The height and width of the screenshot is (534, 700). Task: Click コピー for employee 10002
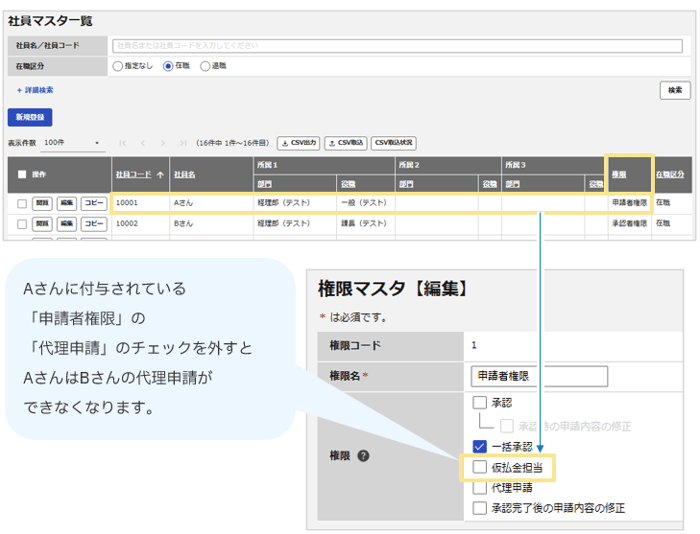click(94, 224)
